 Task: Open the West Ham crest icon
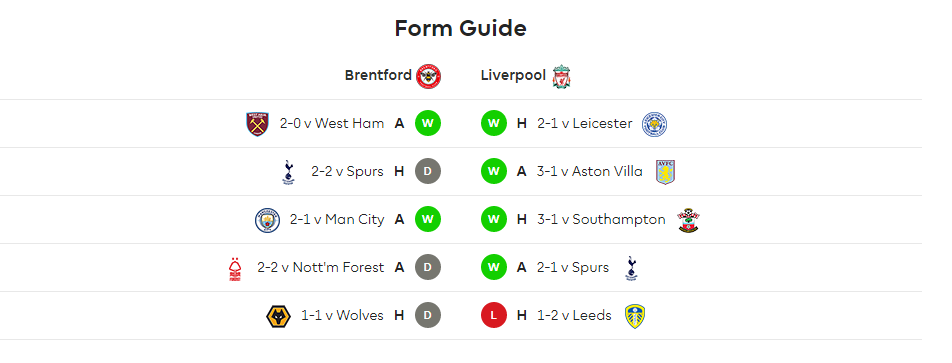(257, 124)
